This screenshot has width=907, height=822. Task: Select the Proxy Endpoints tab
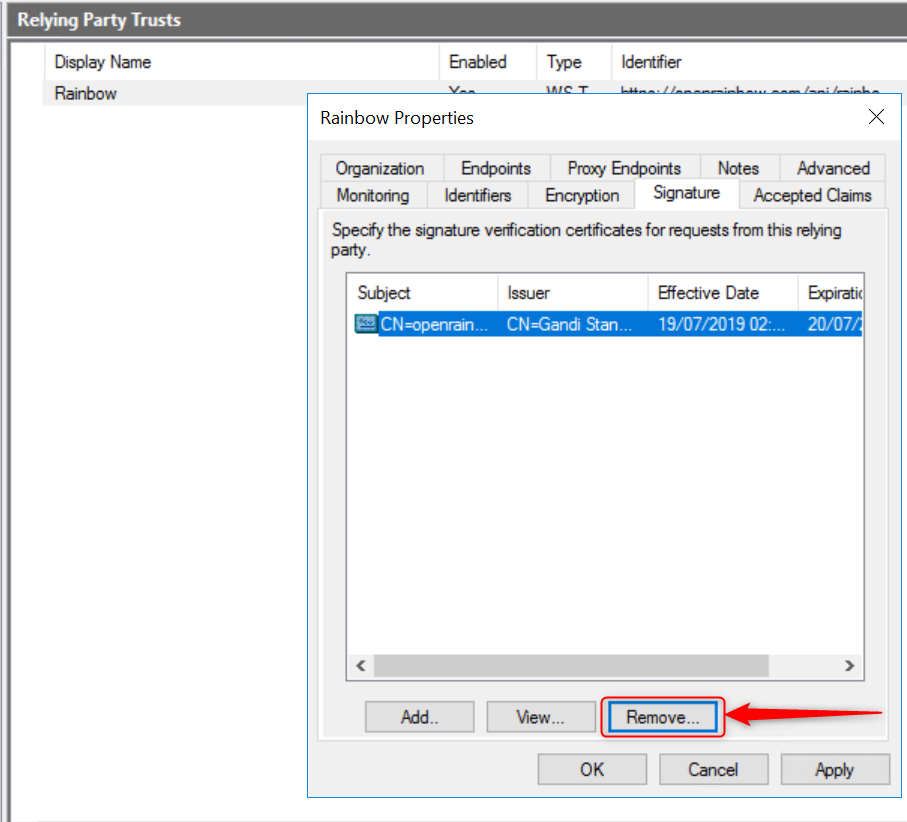pos(623,168)
